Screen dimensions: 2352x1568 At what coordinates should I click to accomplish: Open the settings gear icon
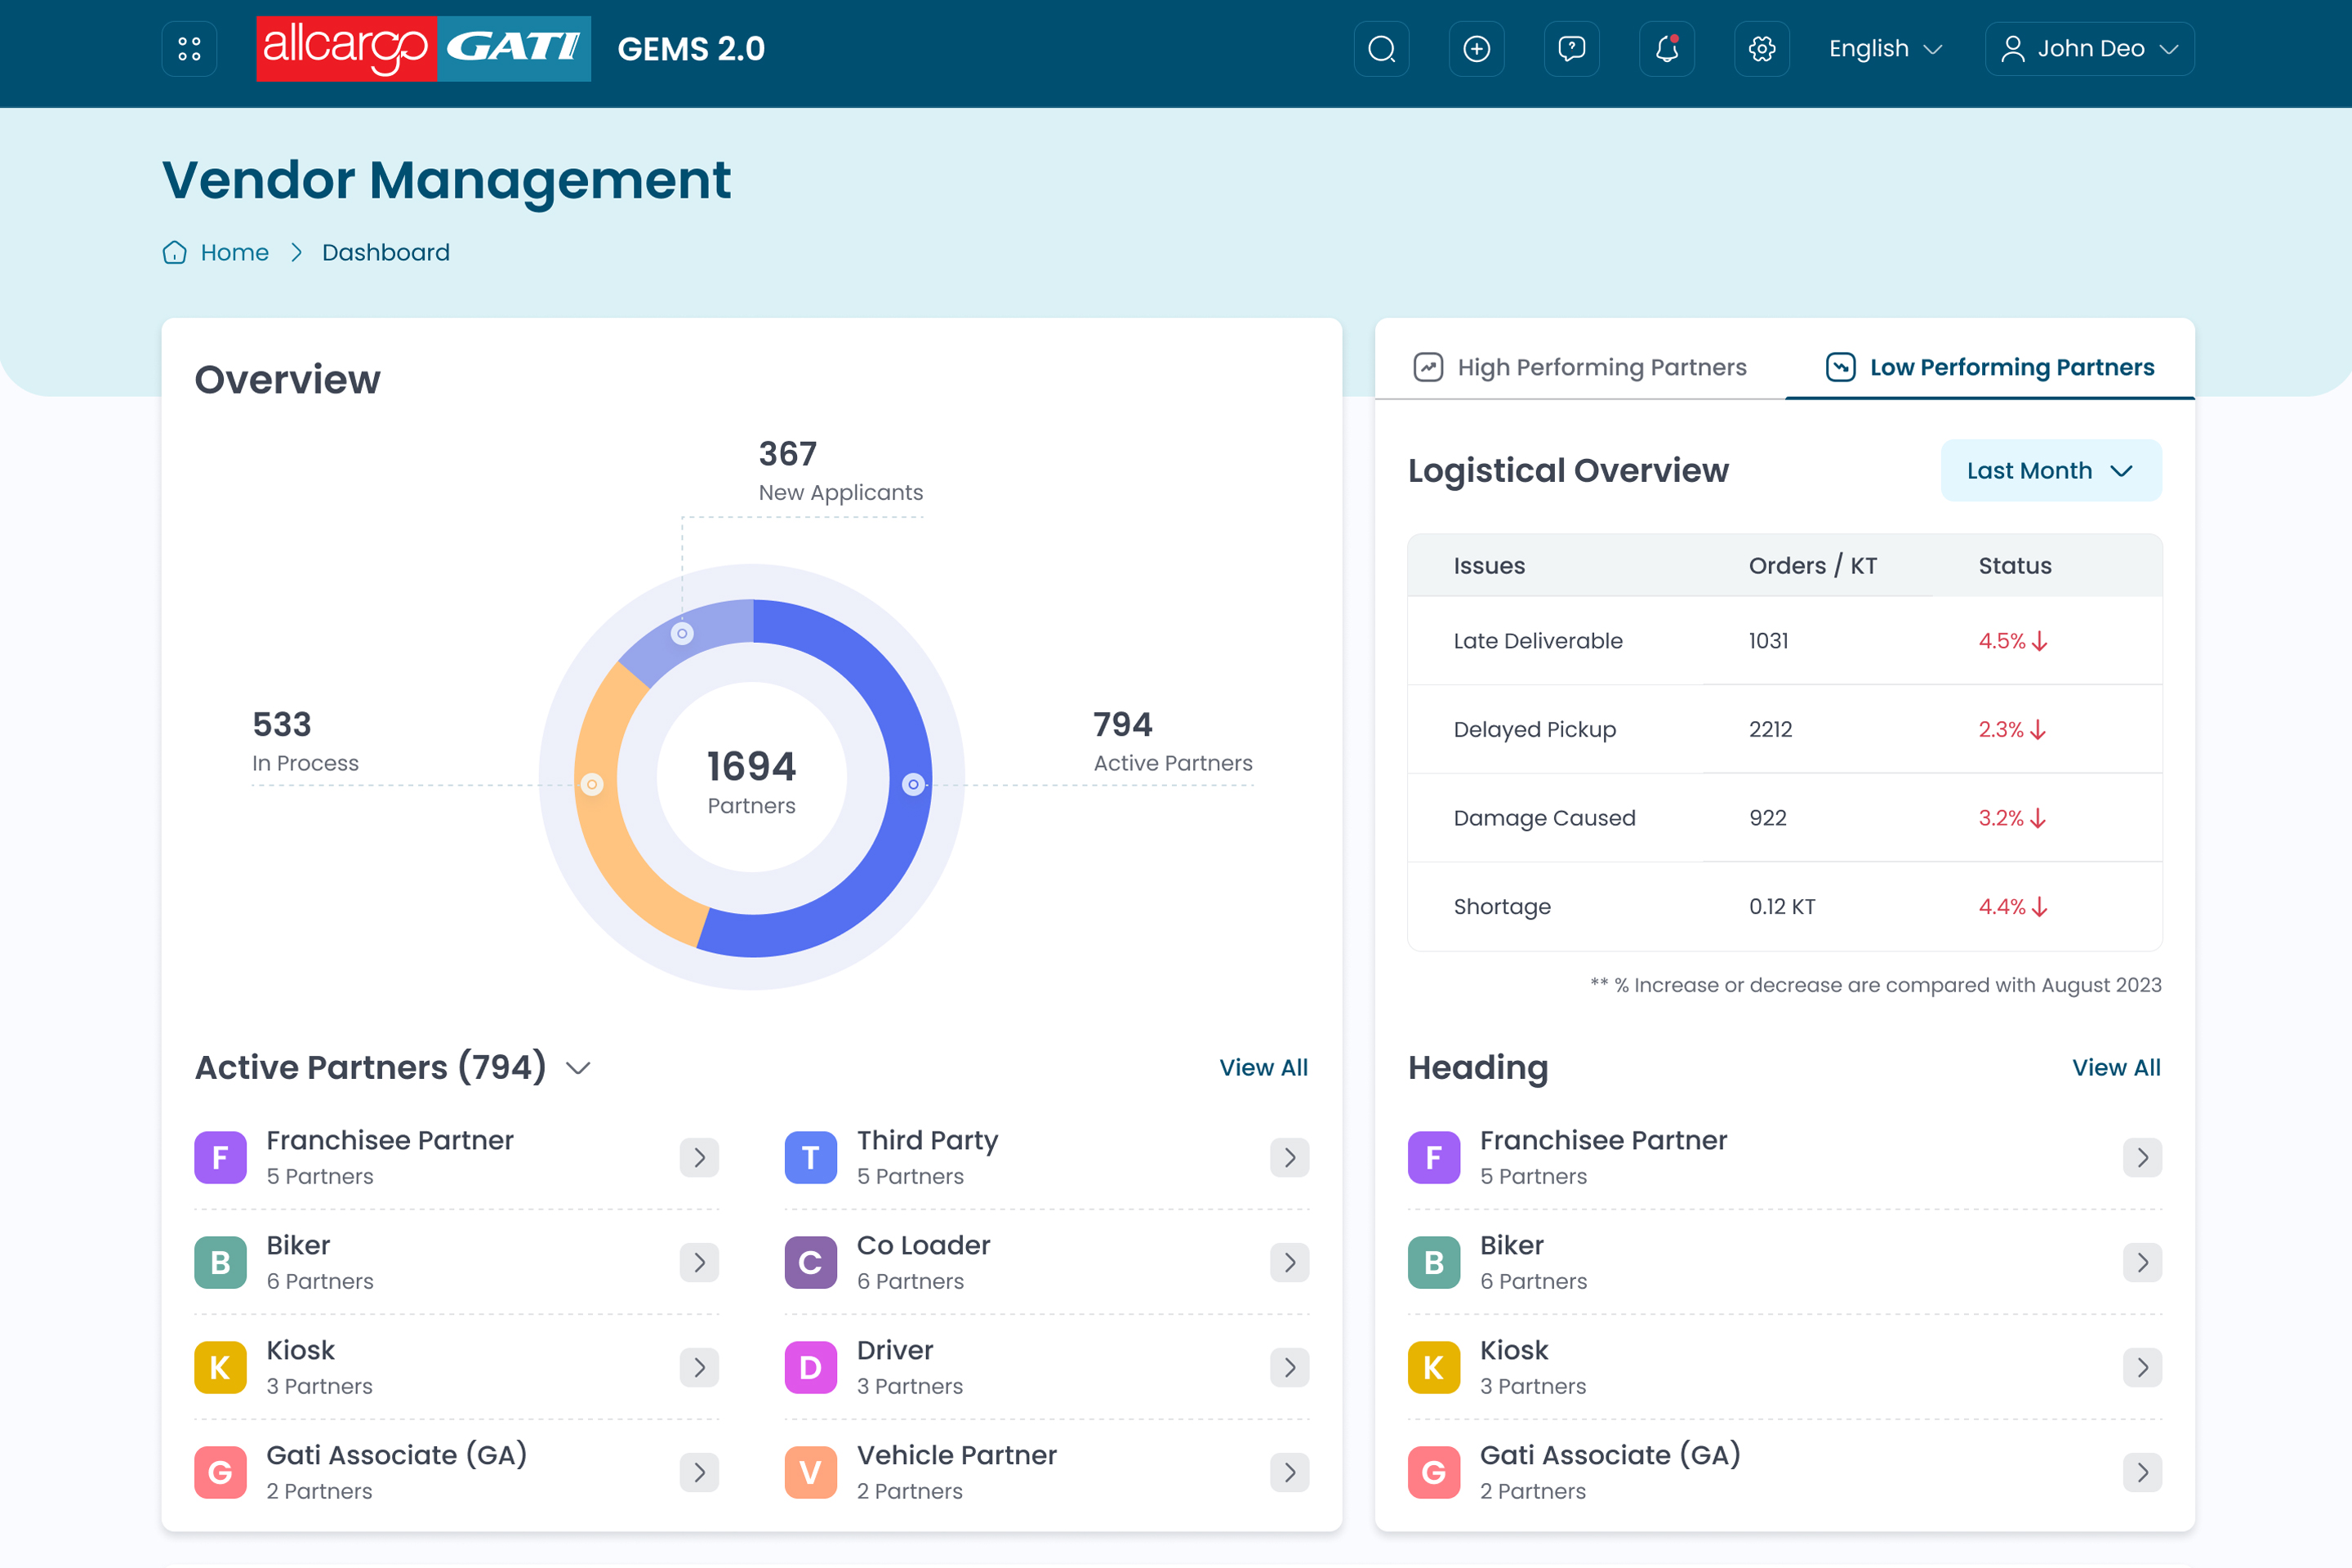point(1761,48)
